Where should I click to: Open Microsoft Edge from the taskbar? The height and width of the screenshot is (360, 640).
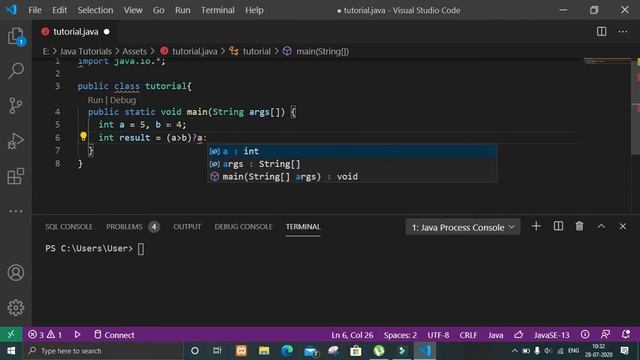click(x=287, y=351)
